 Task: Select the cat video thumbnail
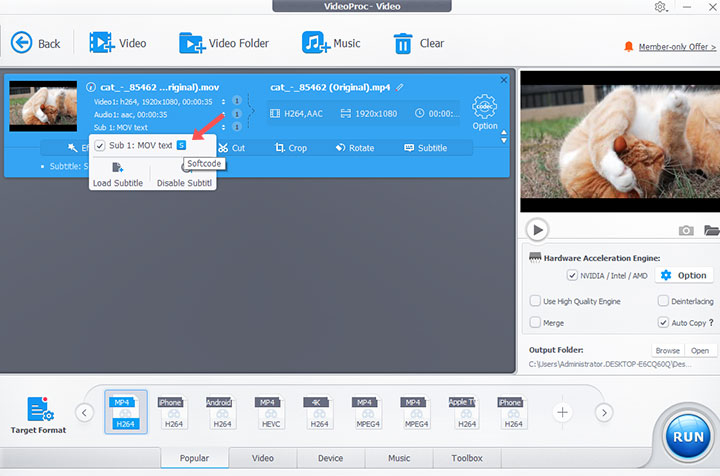click(43, 106)
